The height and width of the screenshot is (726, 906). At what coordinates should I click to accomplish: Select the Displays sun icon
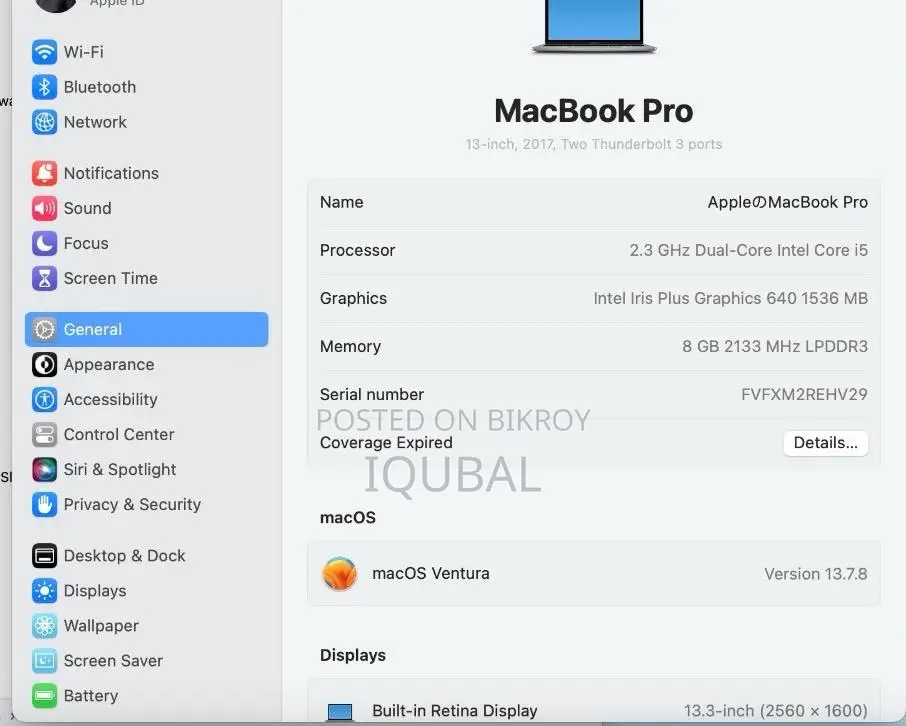(x=44, y=591)
